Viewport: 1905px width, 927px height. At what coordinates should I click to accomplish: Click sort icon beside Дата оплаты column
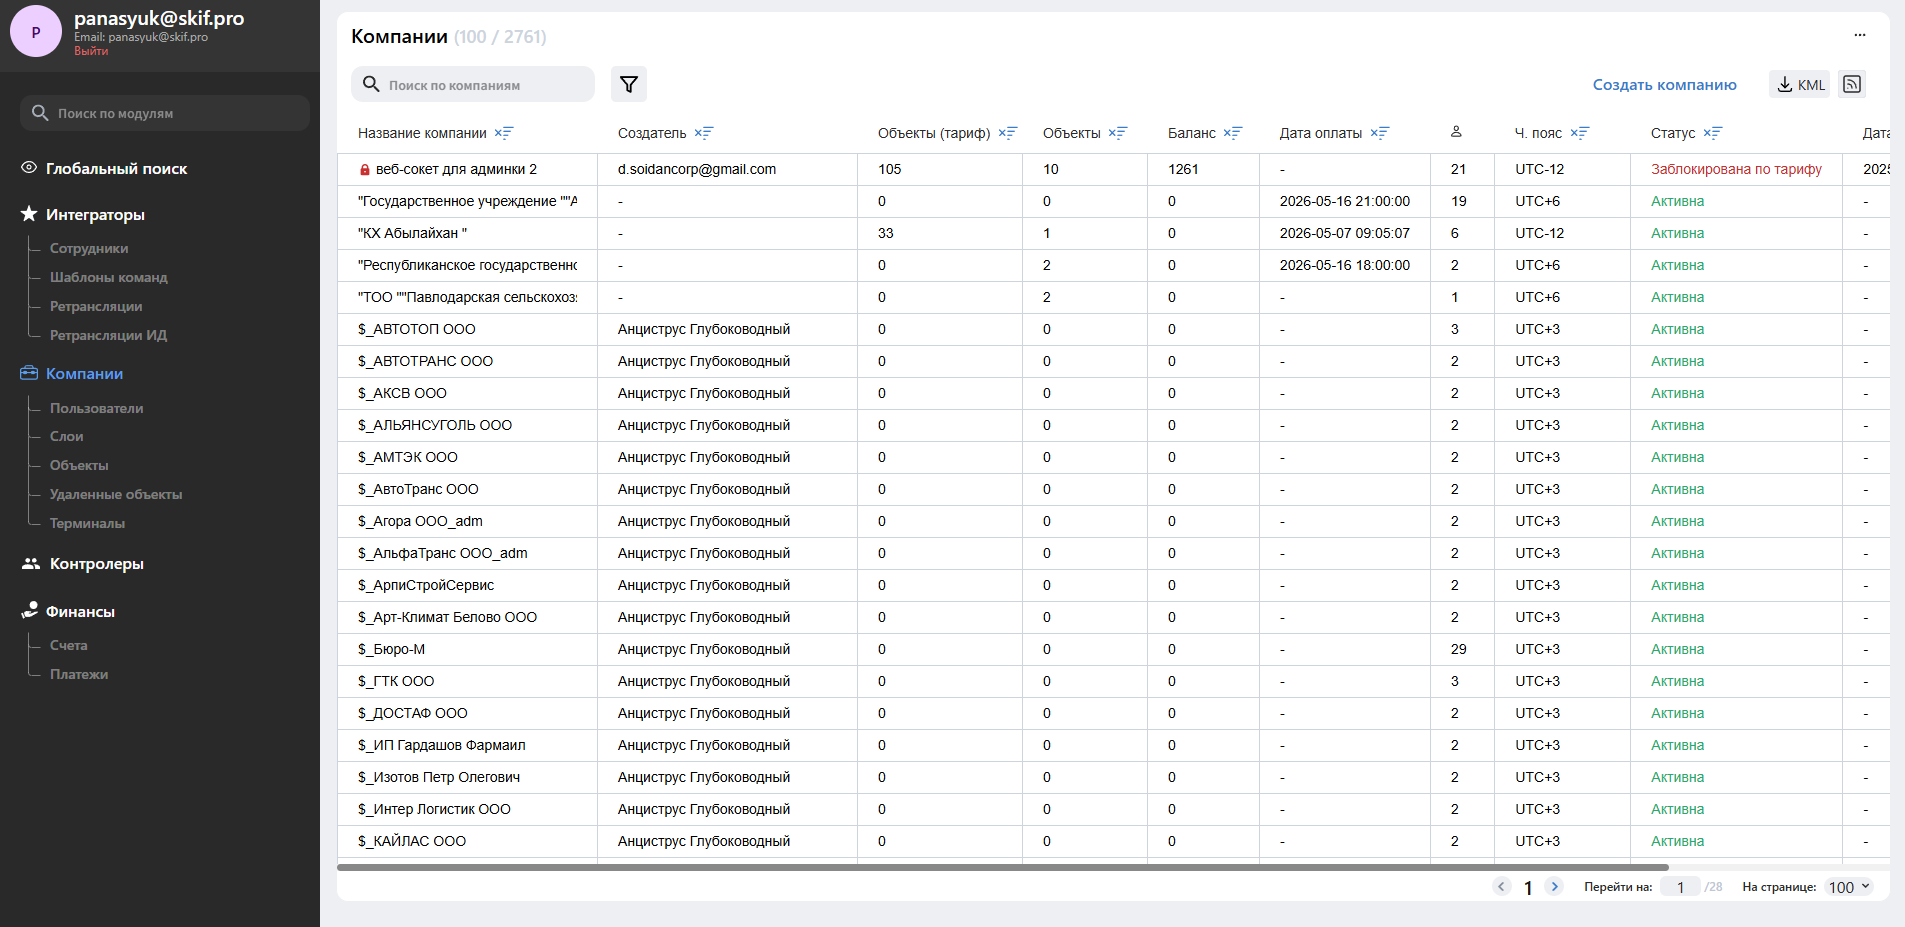(1380, 133)
